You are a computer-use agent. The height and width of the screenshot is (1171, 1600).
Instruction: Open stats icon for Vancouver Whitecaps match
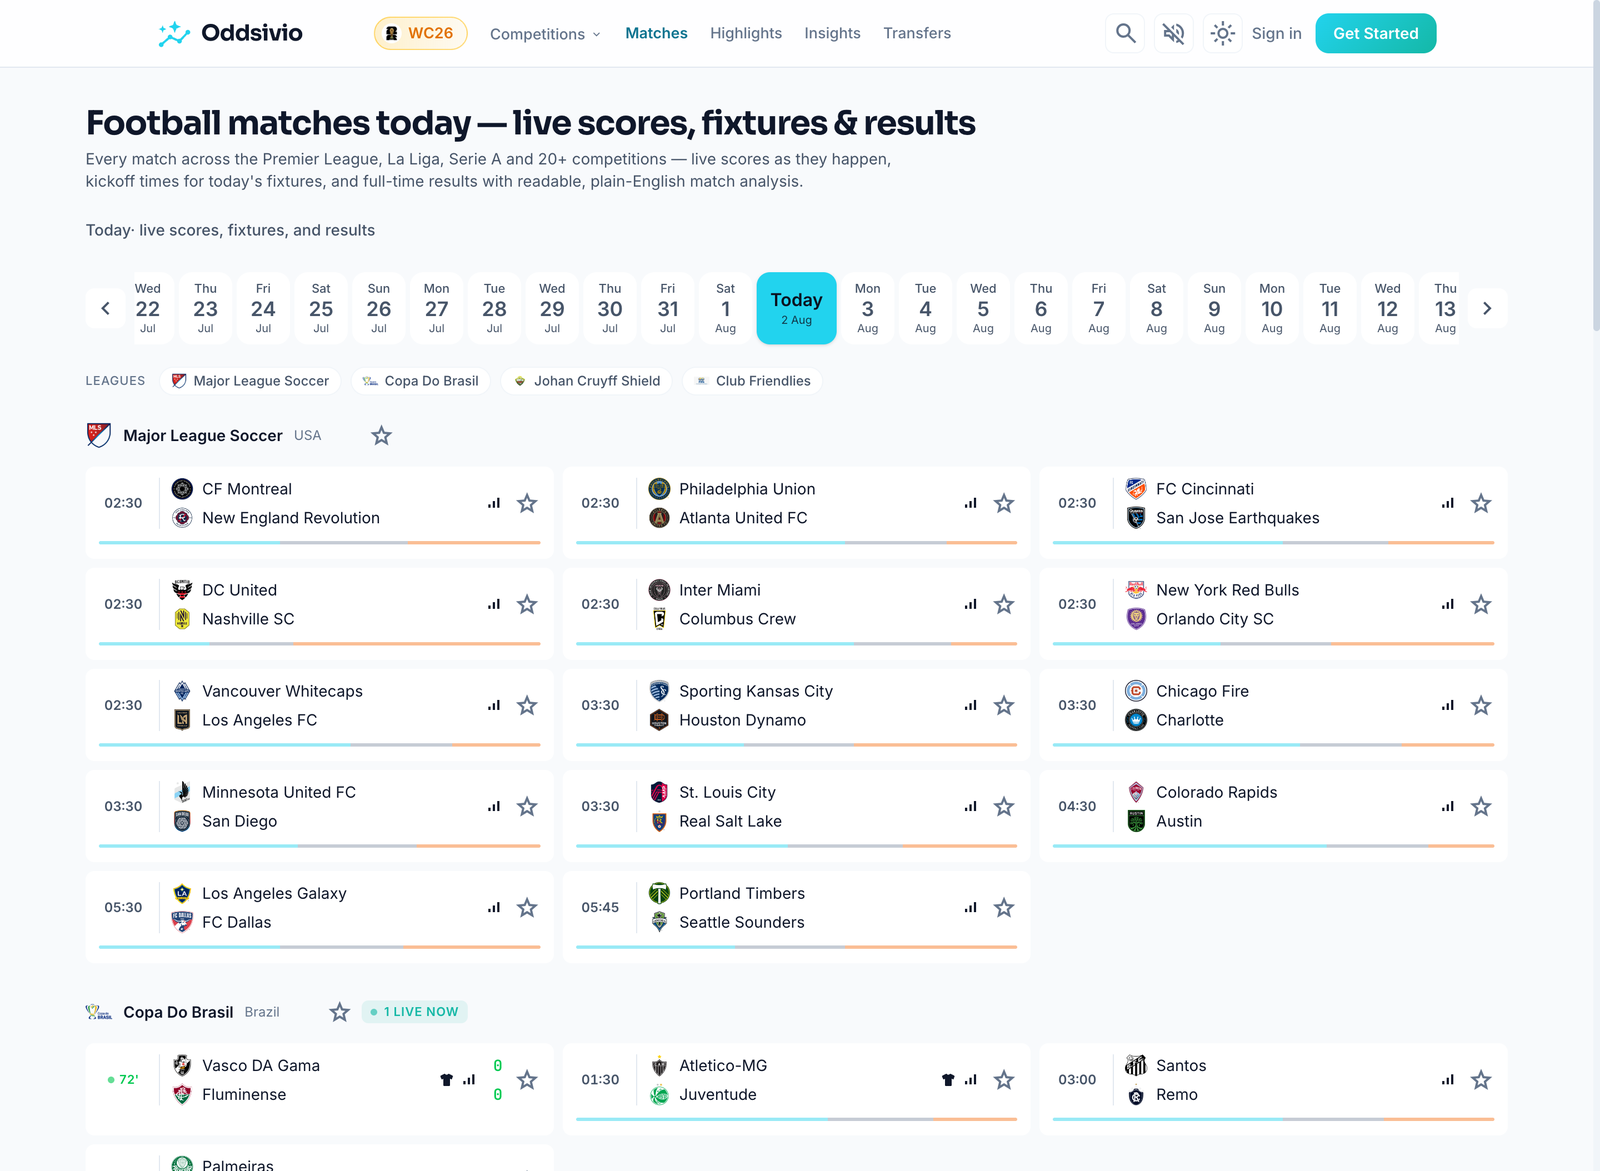pos(494,705)
